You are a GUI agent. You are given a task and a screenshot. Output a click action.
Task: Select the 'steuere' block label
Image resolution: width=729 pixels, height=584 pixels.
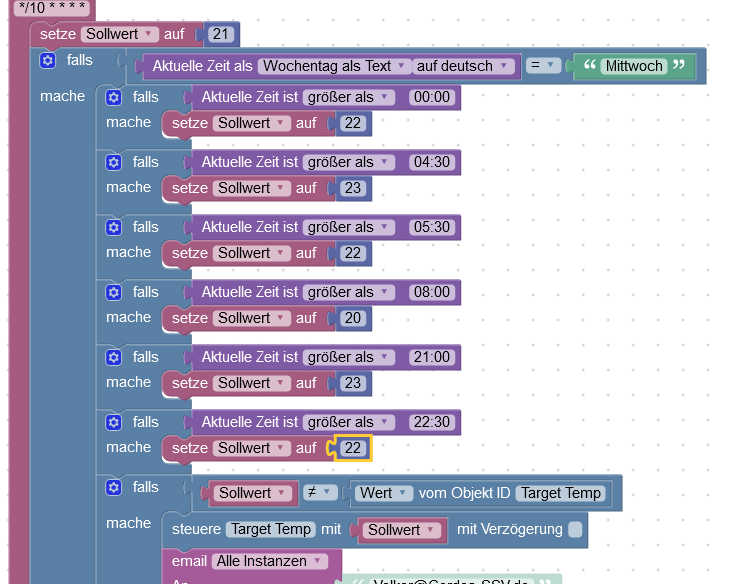[196, 529]
